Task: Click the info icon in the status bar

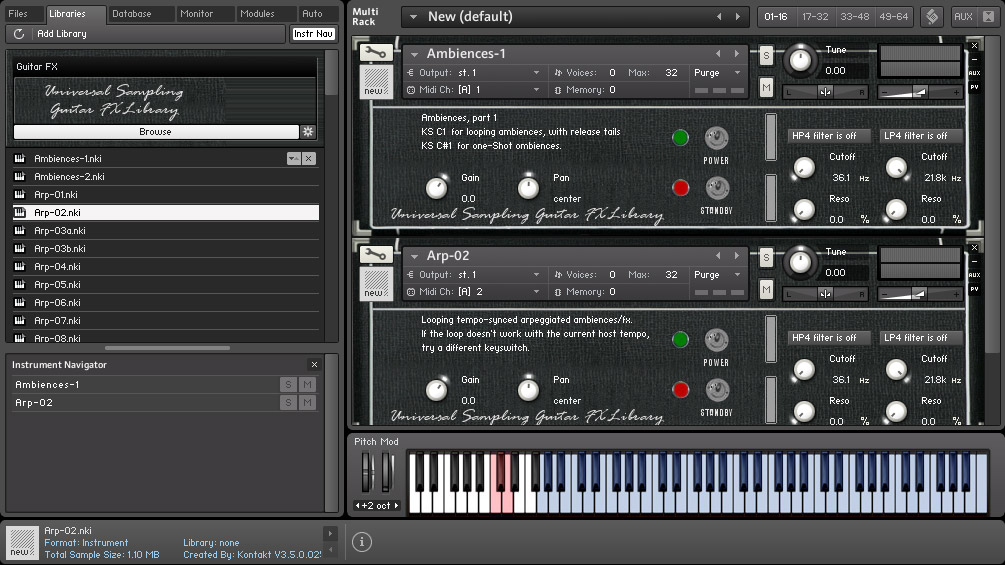Action: (x=362, y=542)
